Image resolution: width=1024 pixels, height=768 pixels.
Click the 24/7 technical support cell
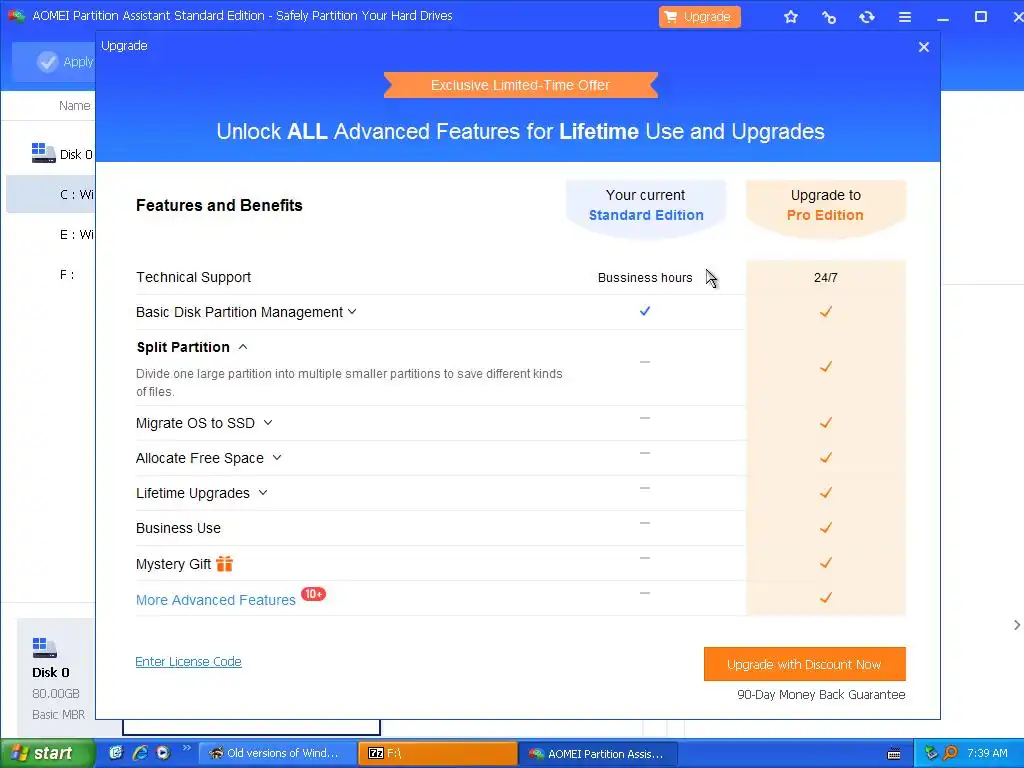pos(825,278)
